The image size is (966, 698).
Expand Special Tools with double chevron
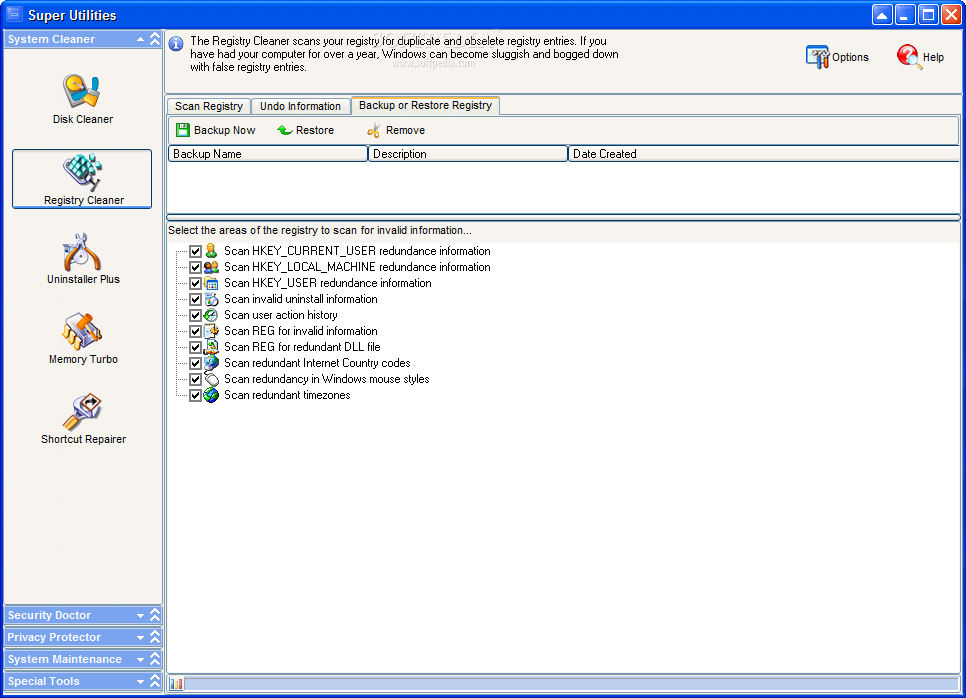tap(155, 681)
